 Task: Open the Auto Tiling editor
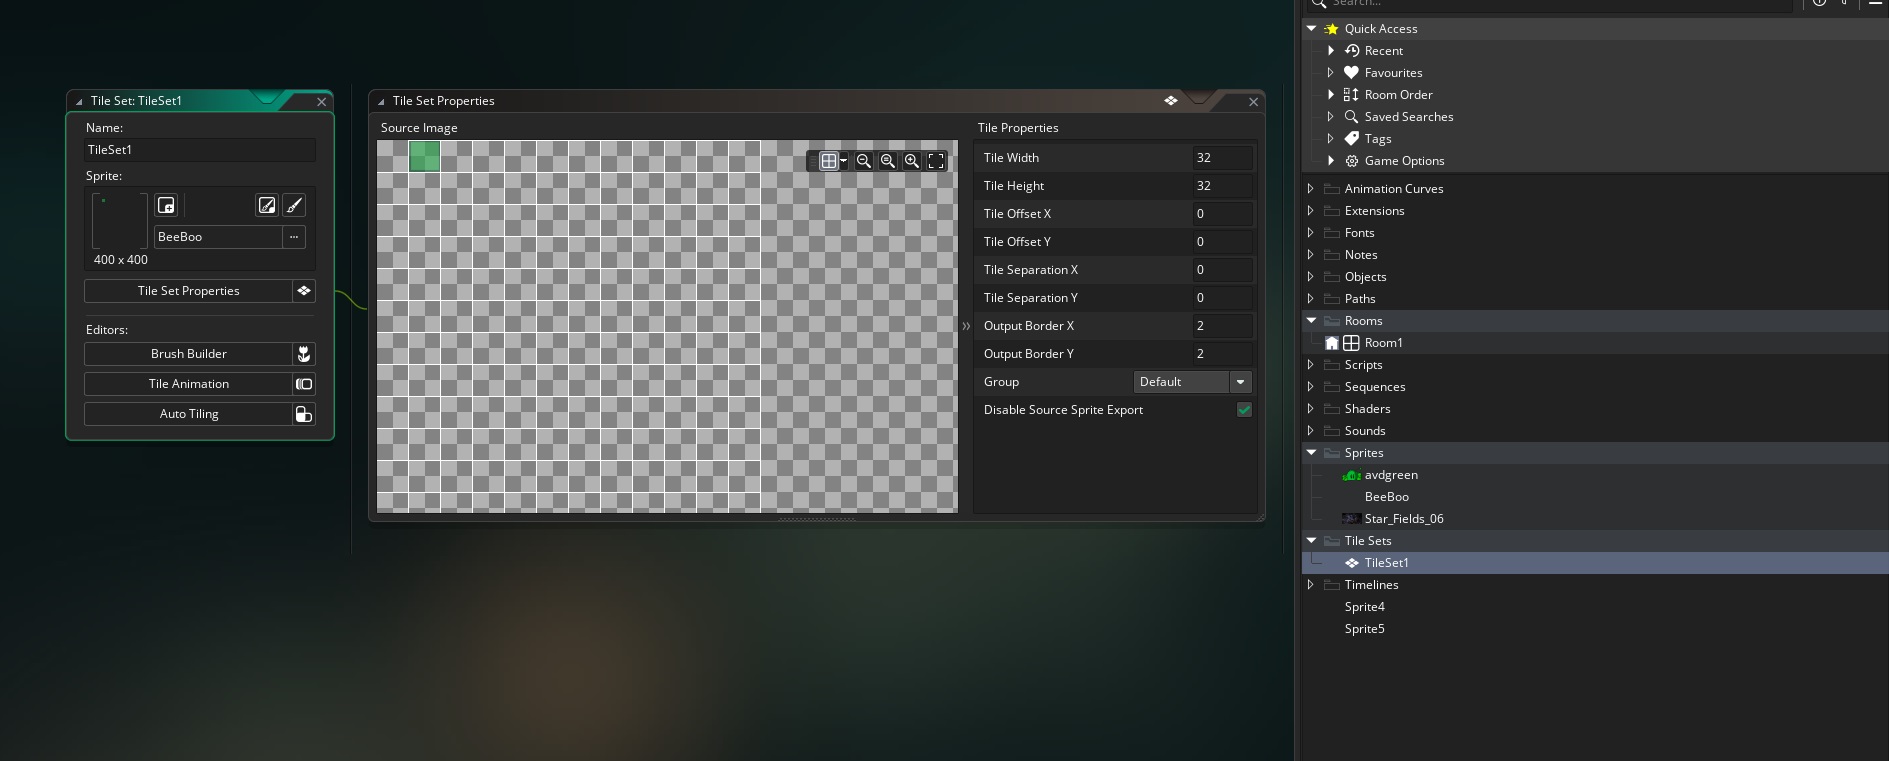click(189, 414)
